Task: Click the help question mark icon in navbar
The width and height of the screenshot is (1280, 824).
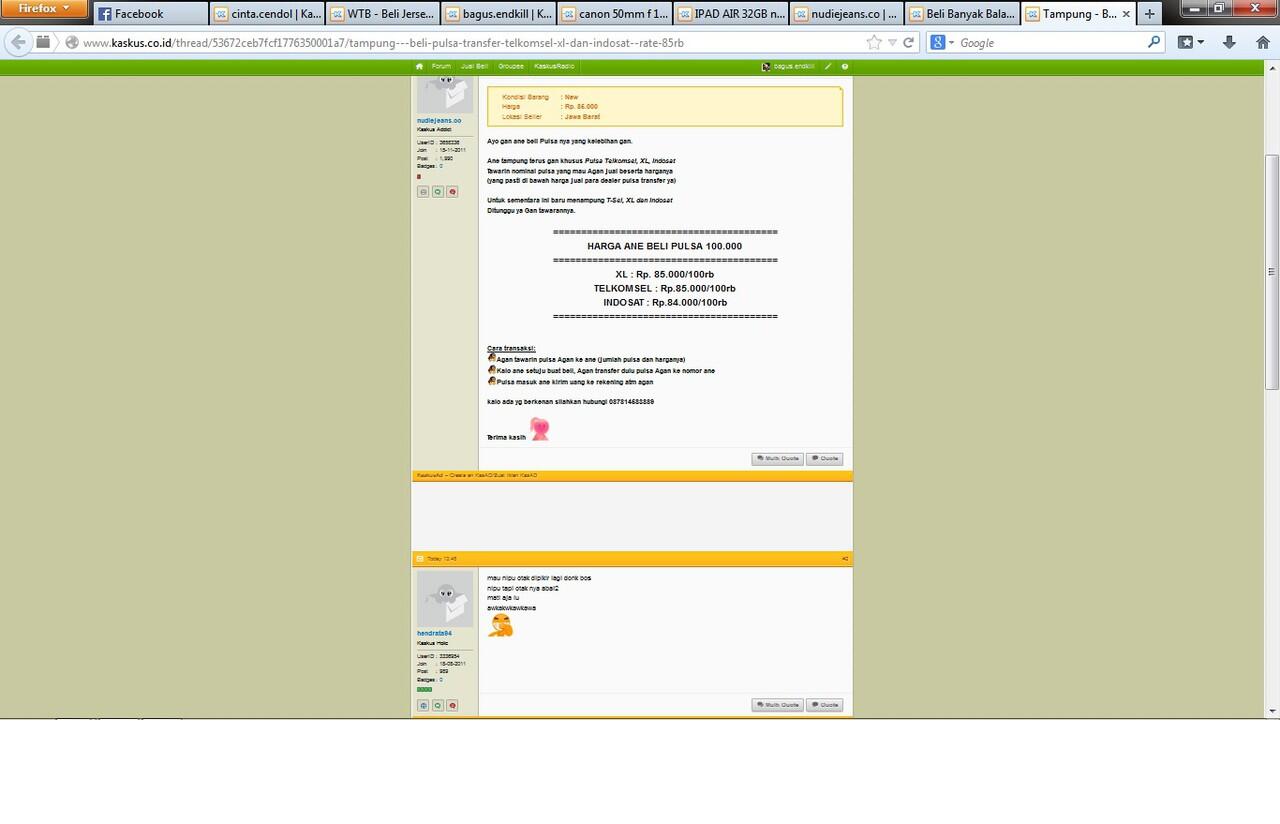Action: coord(845,66)
